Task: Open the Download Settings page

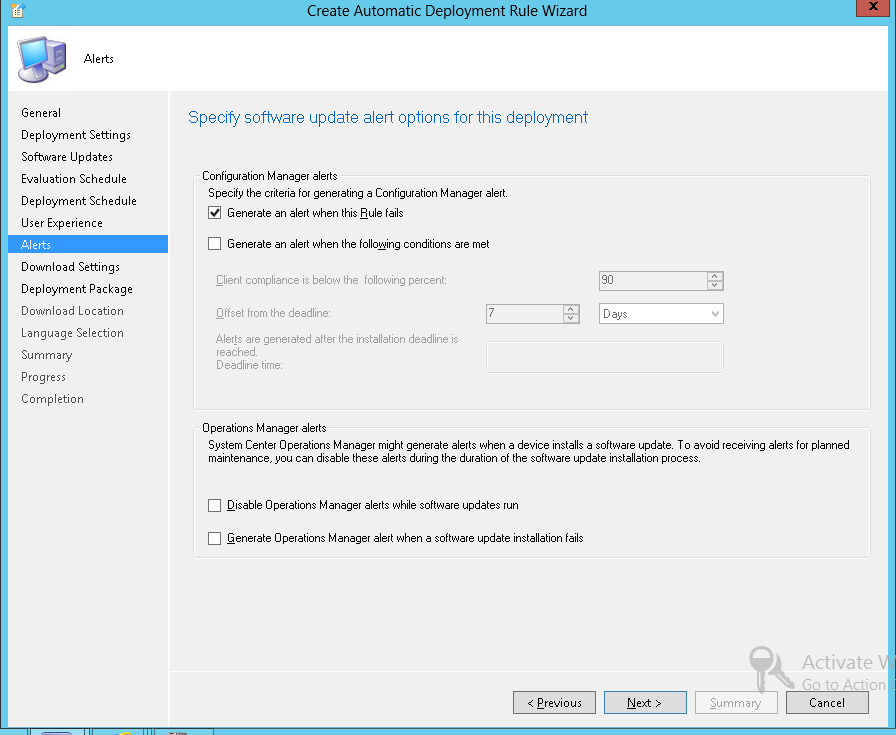Action: 70,267
